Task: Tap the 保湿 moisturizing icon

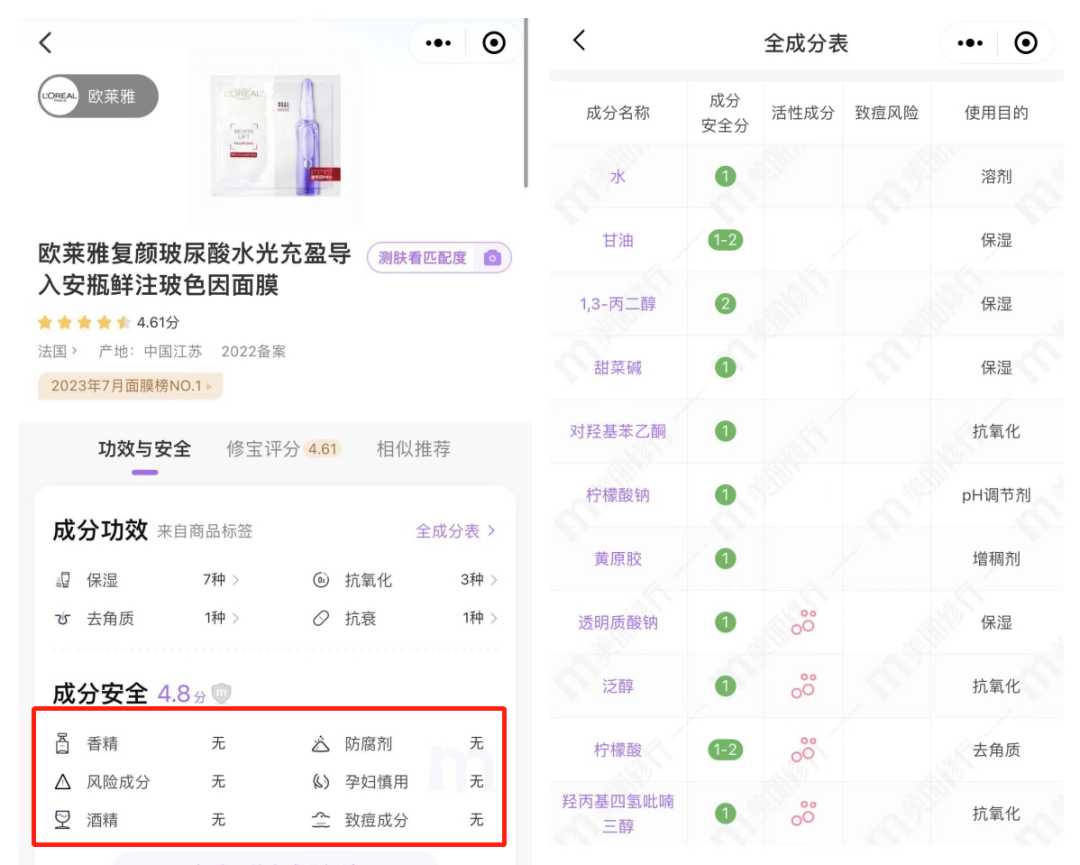Action: coord(63,580)
